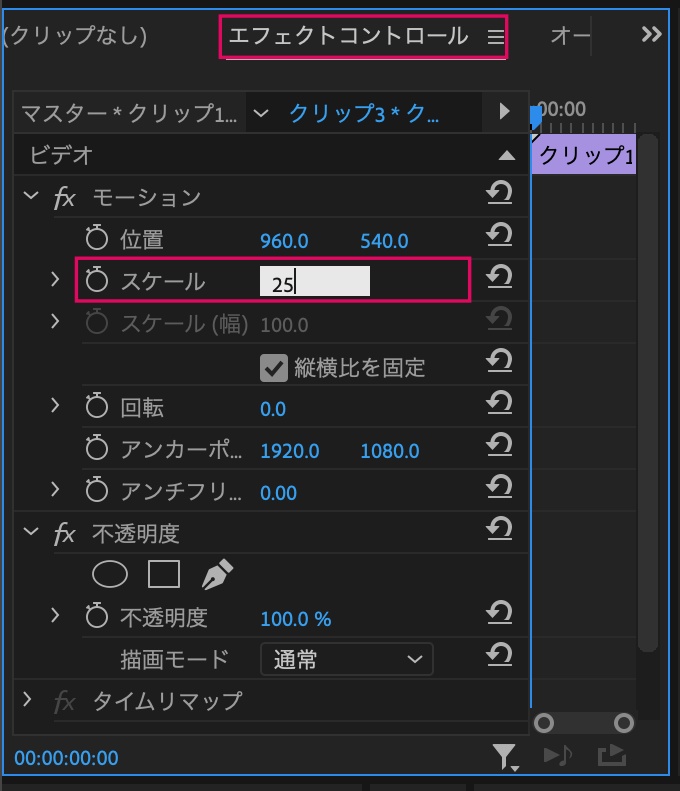Toggle the 不透明度 fx effect icon
The width and height of the screenshot is (680, 791).
(65, 534)
